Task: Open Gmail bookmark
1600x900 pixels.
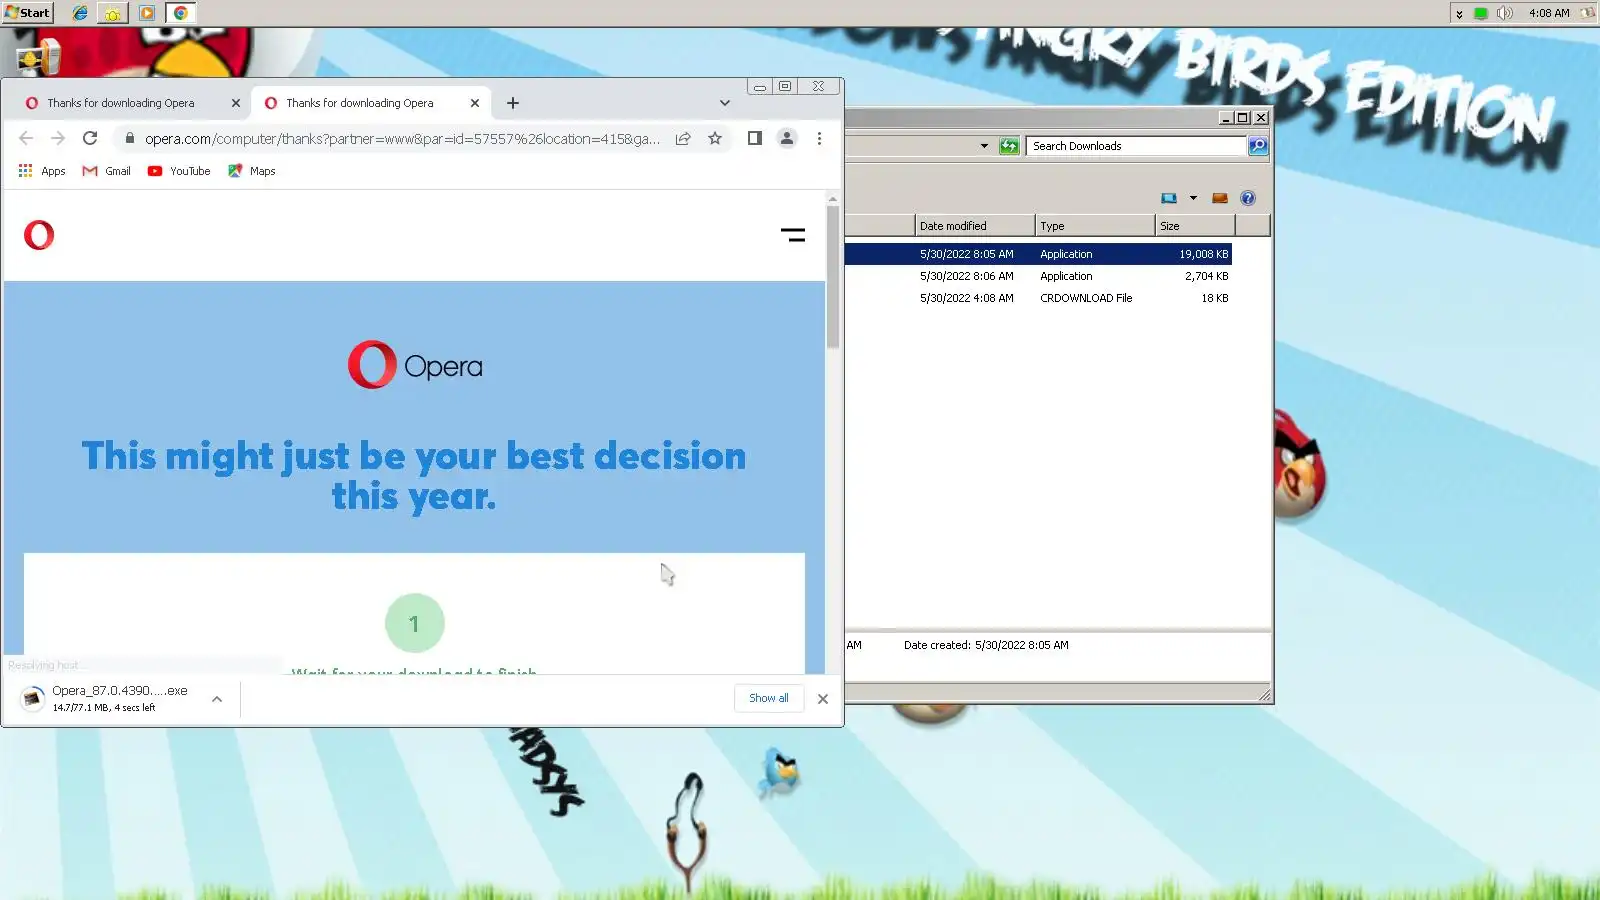Action: (x=107, y=171)
